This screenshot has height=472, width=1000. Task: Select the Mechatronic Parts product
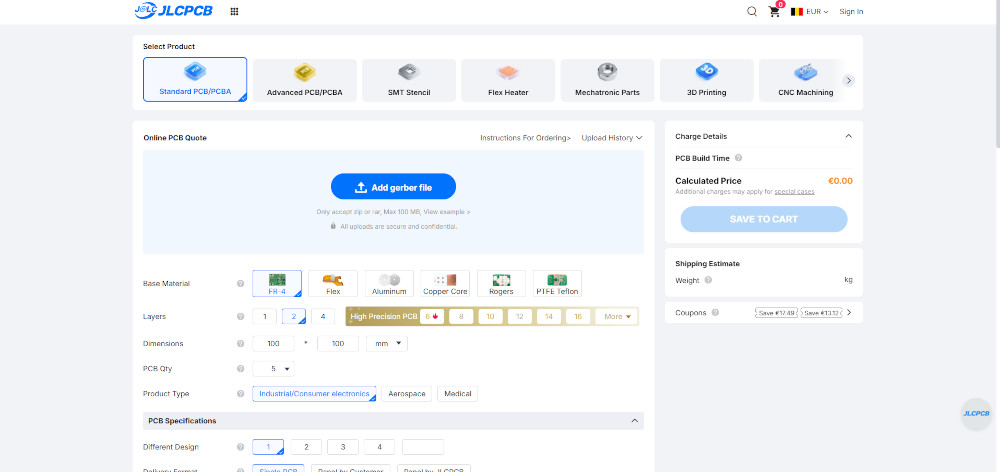[x=607, y=80]
